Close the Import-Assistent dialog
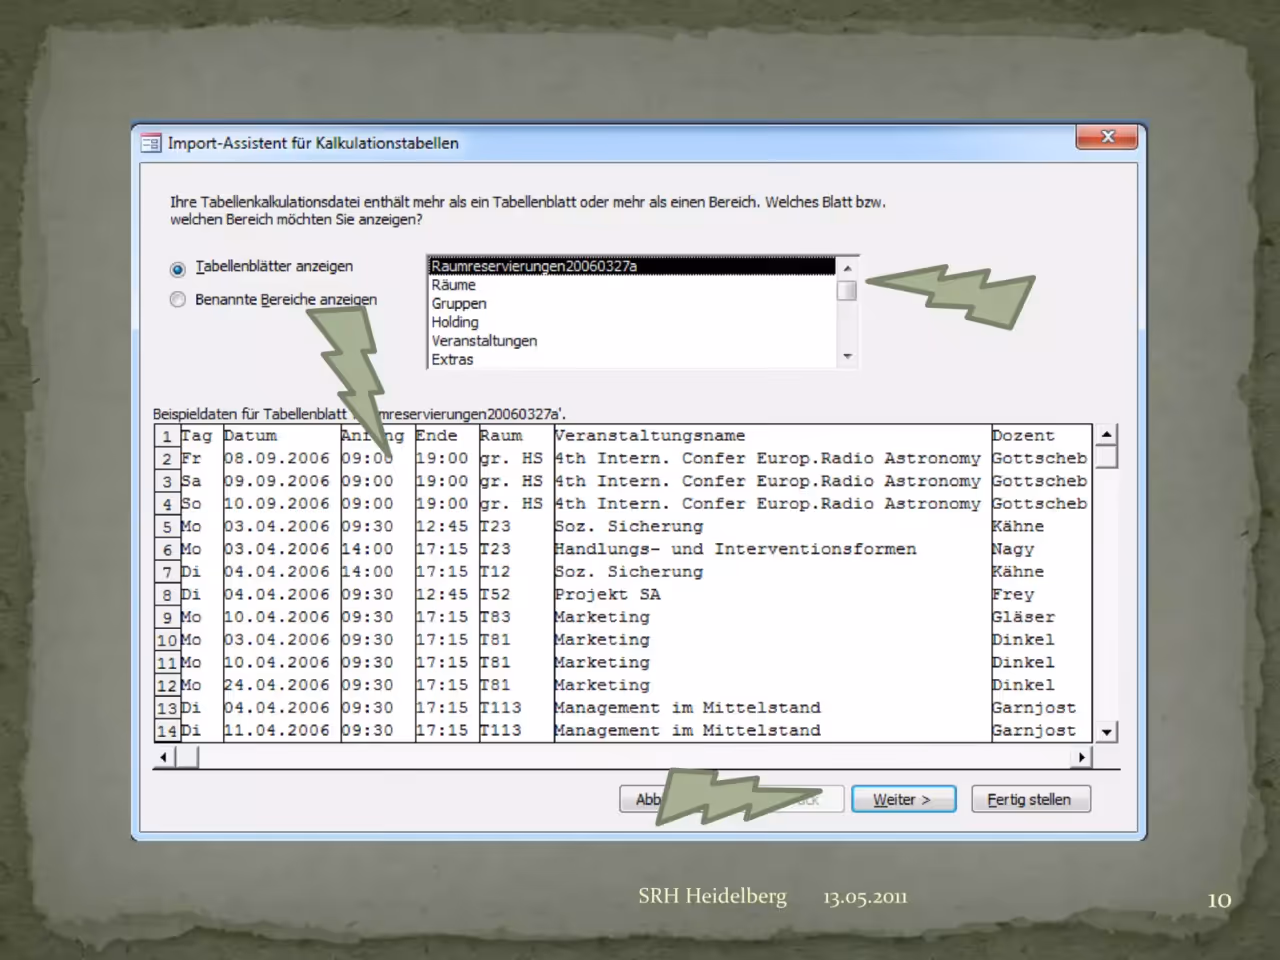The height and width of the screenshot is (960, 1280). pos(1107,136)
